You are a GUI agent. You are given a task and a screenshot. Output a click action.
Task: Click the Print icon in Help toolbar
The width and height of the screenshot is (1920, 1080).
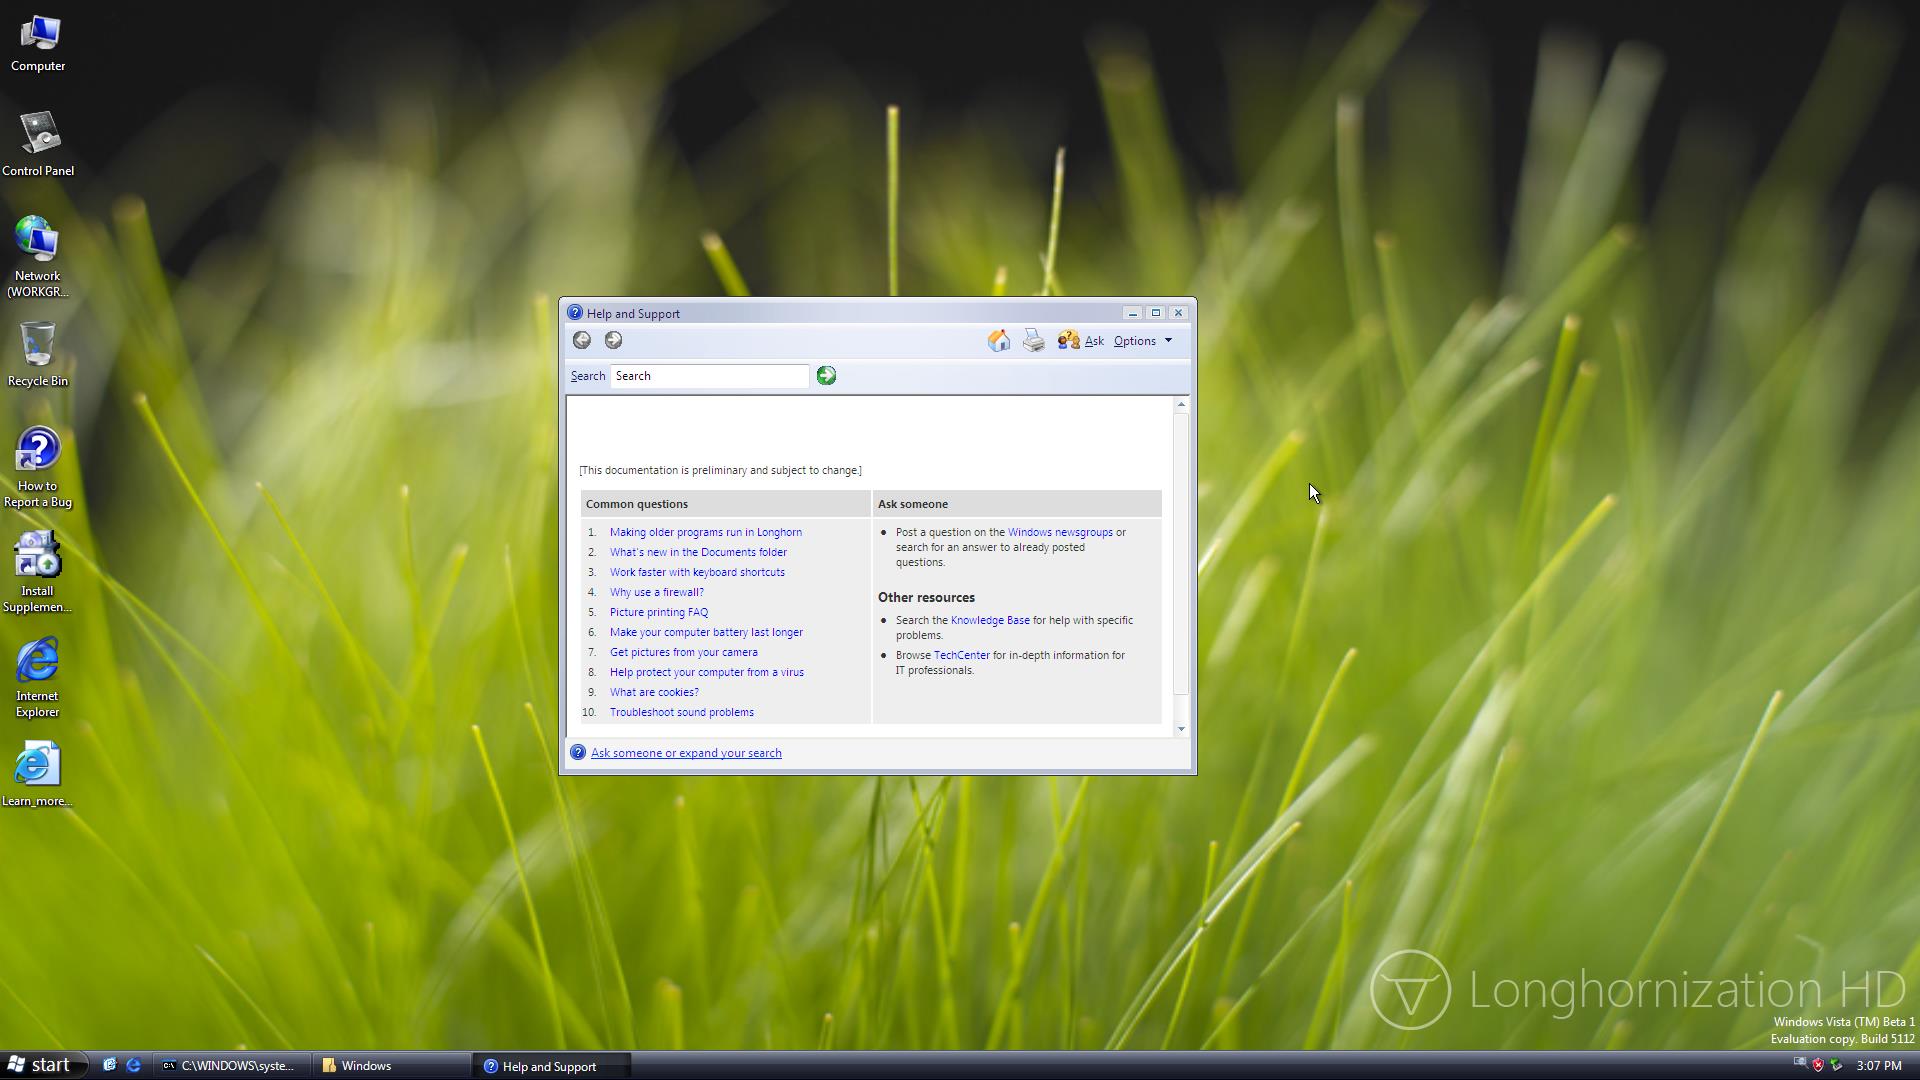pos(1033,341)
